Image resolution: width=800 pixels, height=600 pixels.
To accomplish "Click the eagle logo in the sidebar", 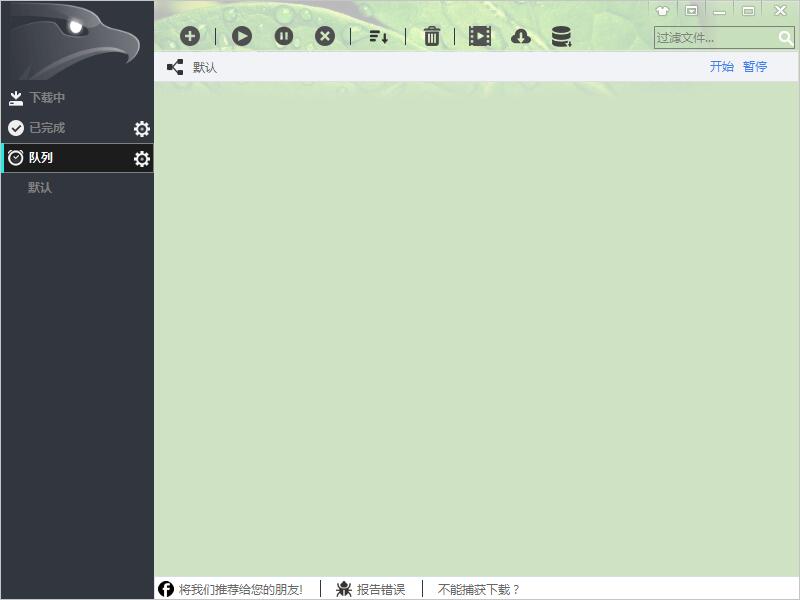I will [x=75, y=40].
